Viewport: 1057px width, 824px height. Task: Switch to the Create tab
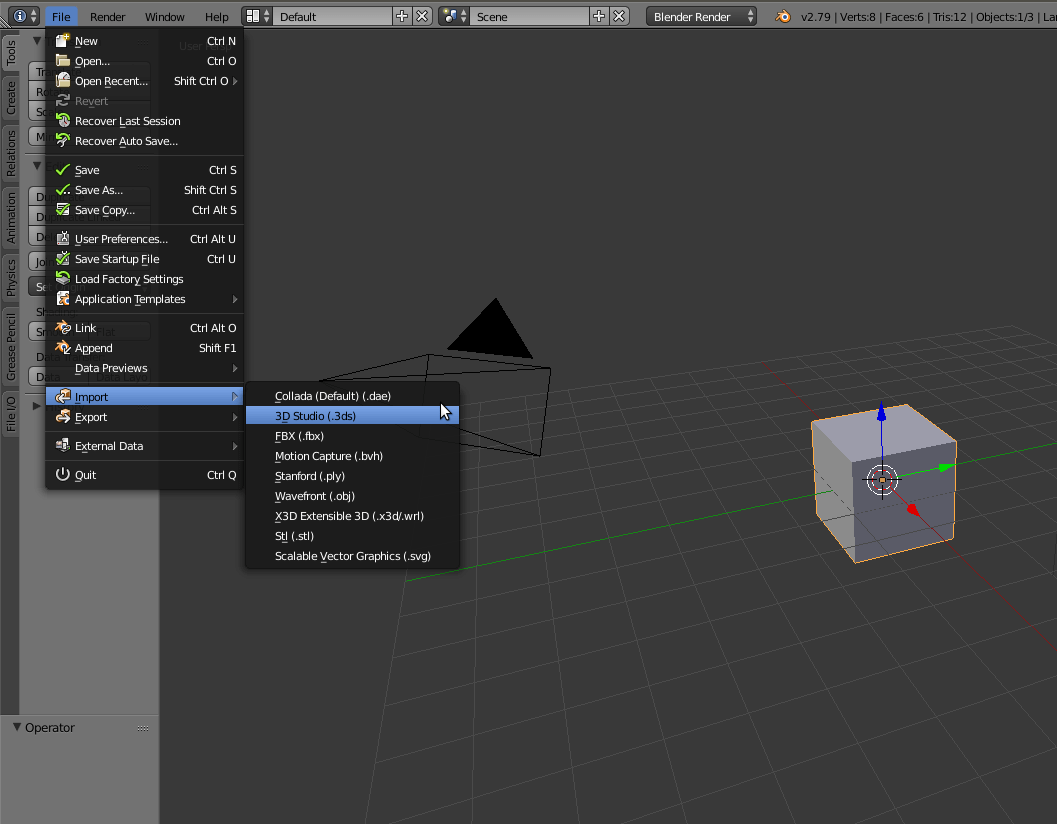pyautogui.click(x=11, y=98)
